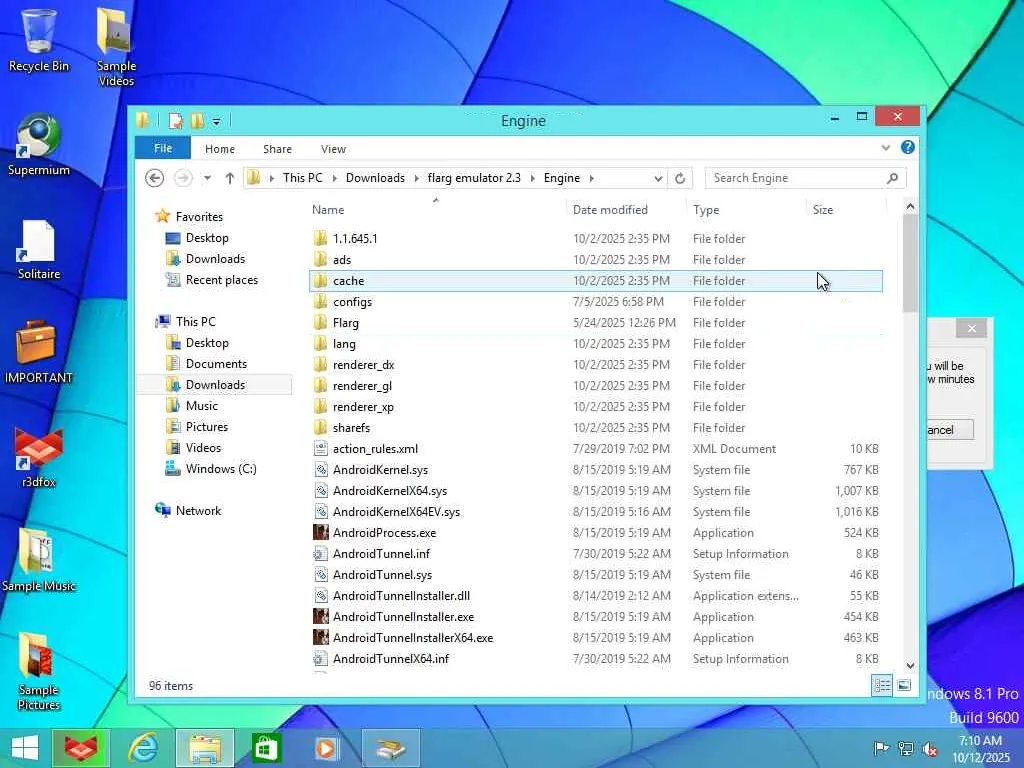The height and width of the screenshot is (768, 1024).
Task: Open the Windows Store taskbar icon
Action: point(266,748)
